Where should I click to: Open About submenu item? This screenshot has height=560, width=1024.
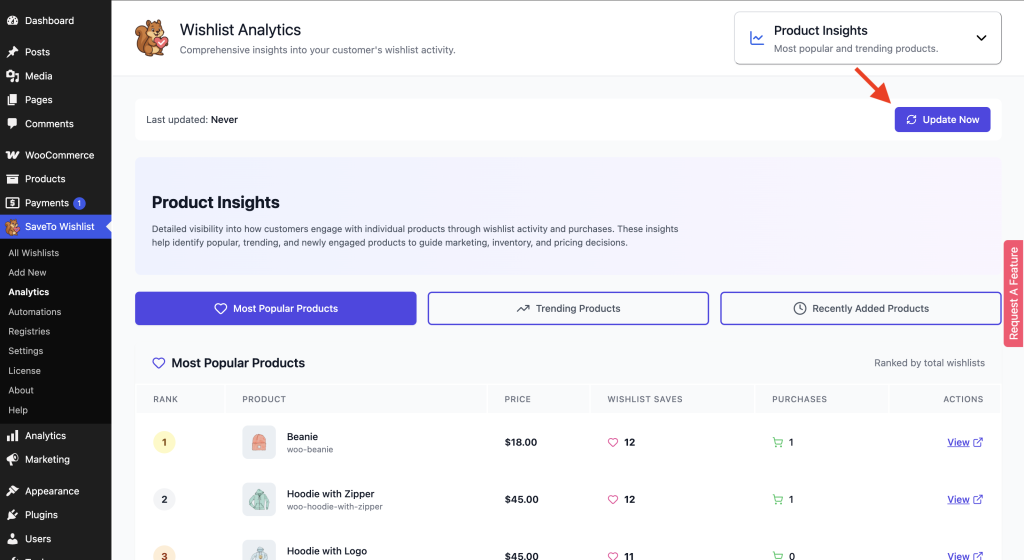[21, 390]
